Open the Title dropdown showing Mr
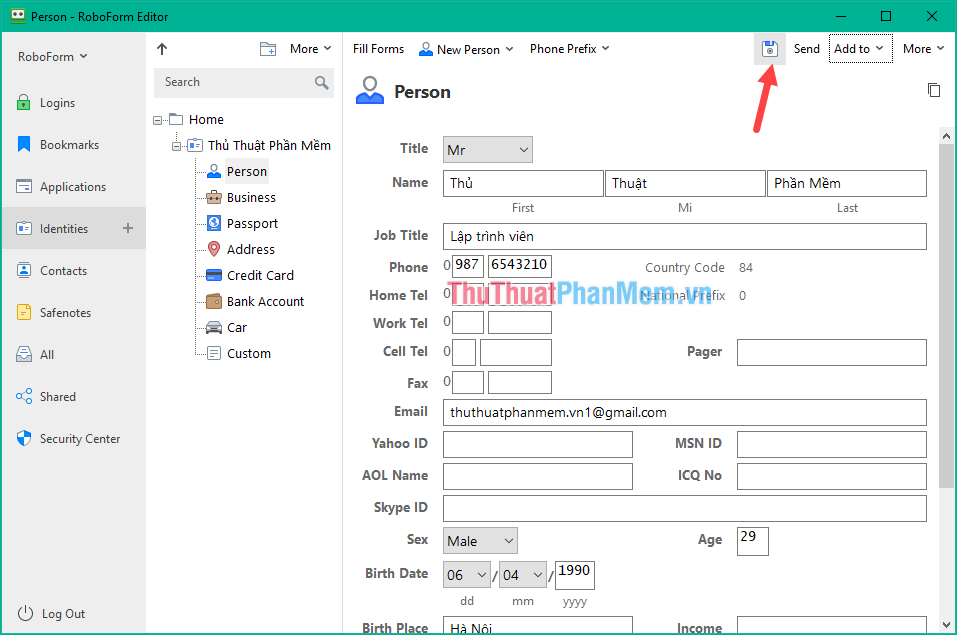 point(487,148)
